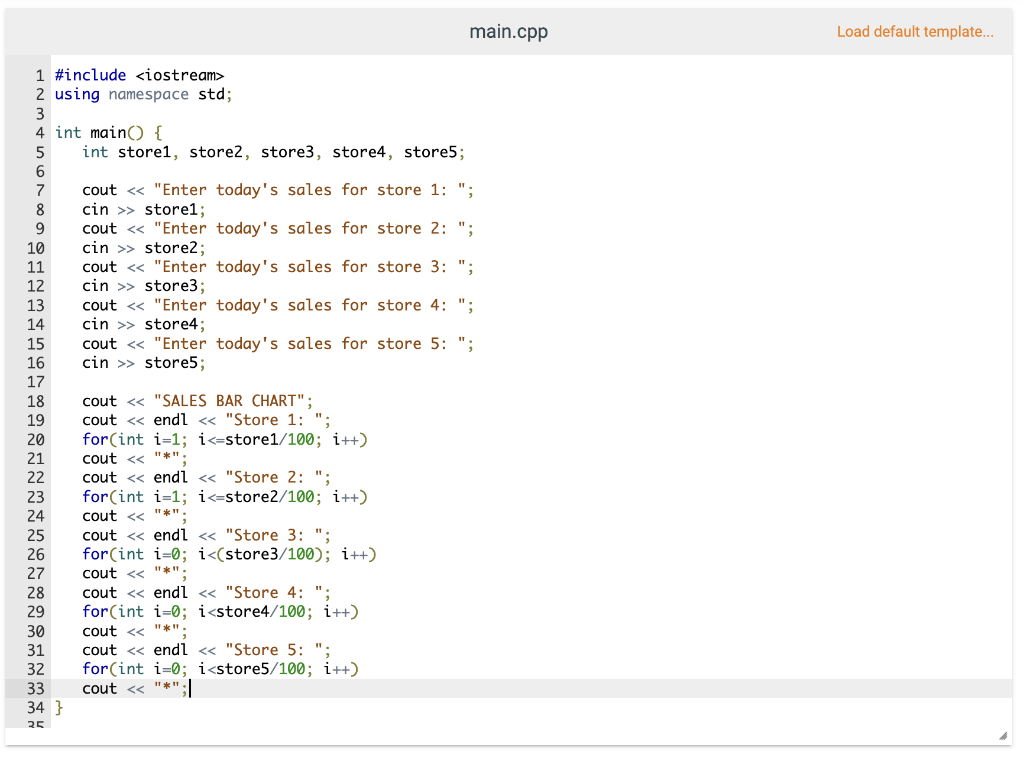Viewport: 1024px width, 764px height.
Task: Click the "Store 1: " output line
Action: [206, 421]
